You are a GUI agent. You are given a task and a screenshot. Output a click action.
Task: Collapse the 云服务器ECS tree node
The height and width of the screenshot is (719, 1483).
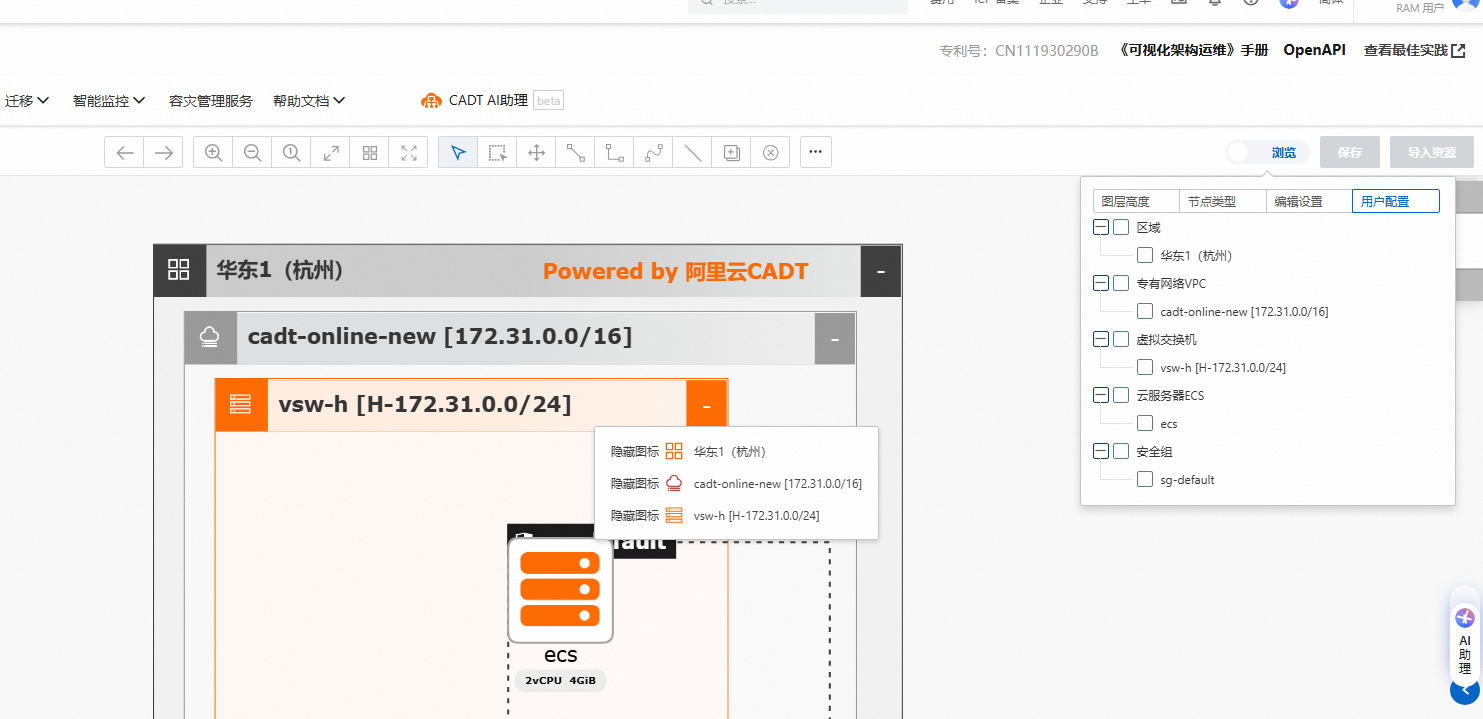1100,395
